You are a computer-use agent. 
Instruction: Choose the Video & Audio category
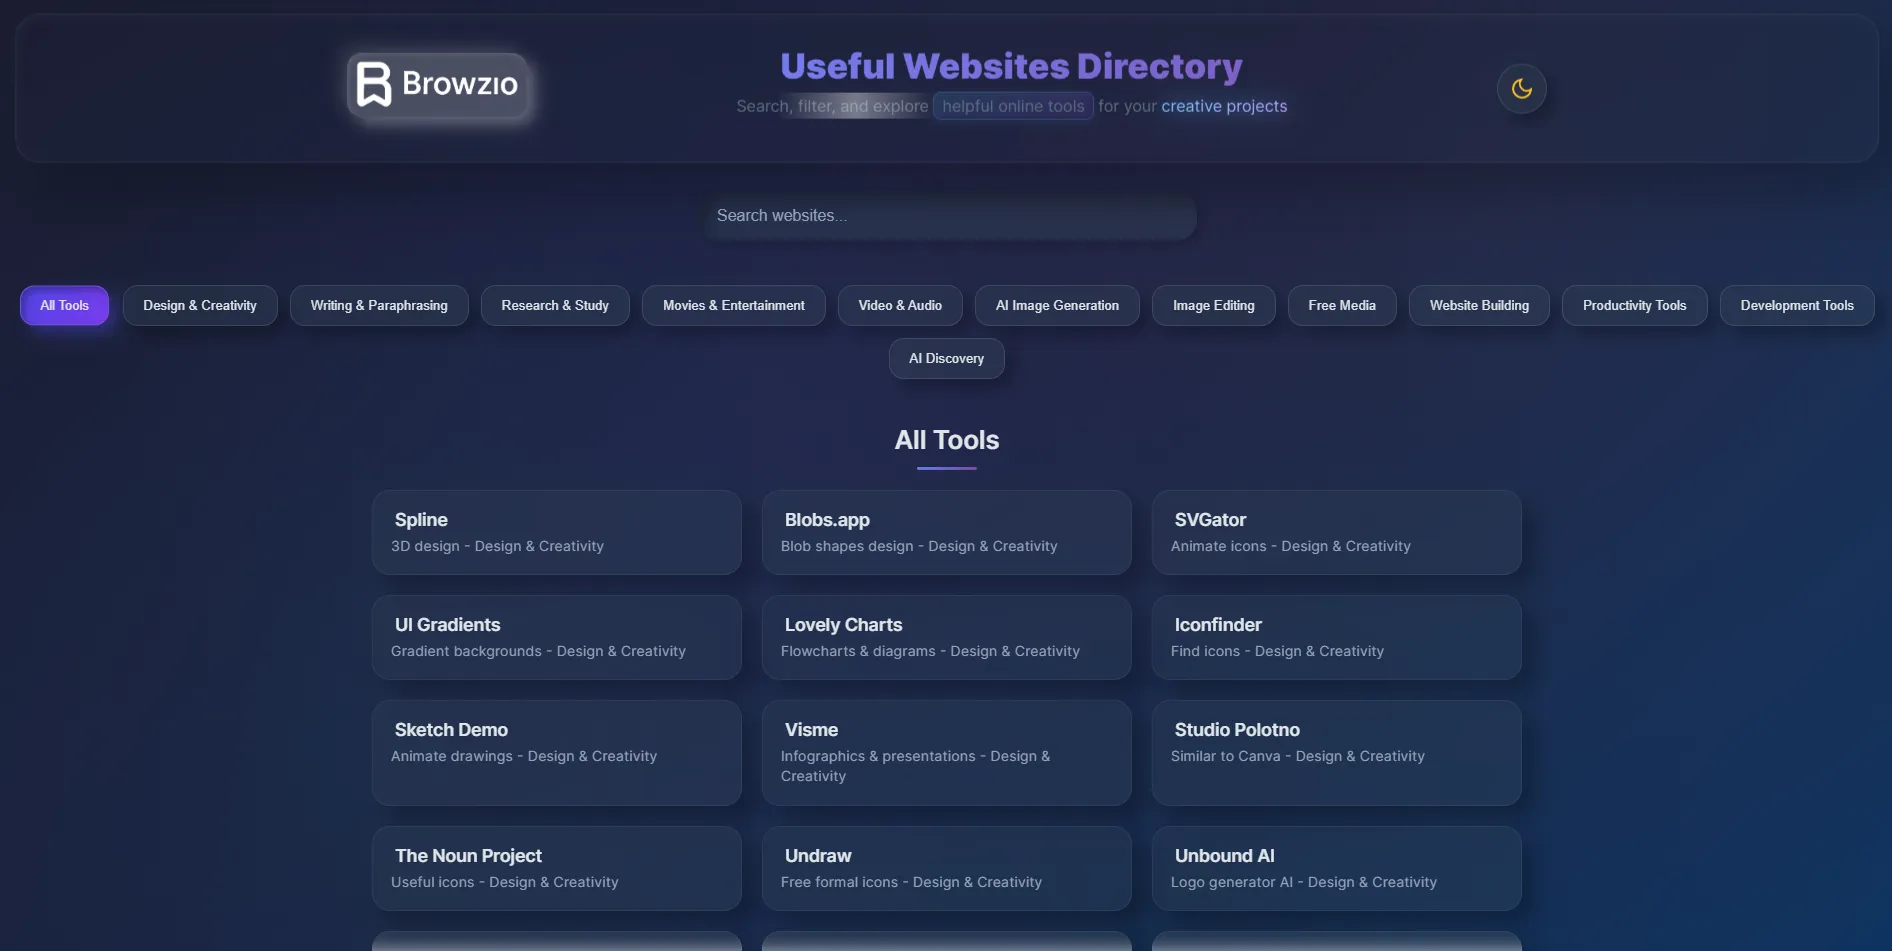point(900,306)
